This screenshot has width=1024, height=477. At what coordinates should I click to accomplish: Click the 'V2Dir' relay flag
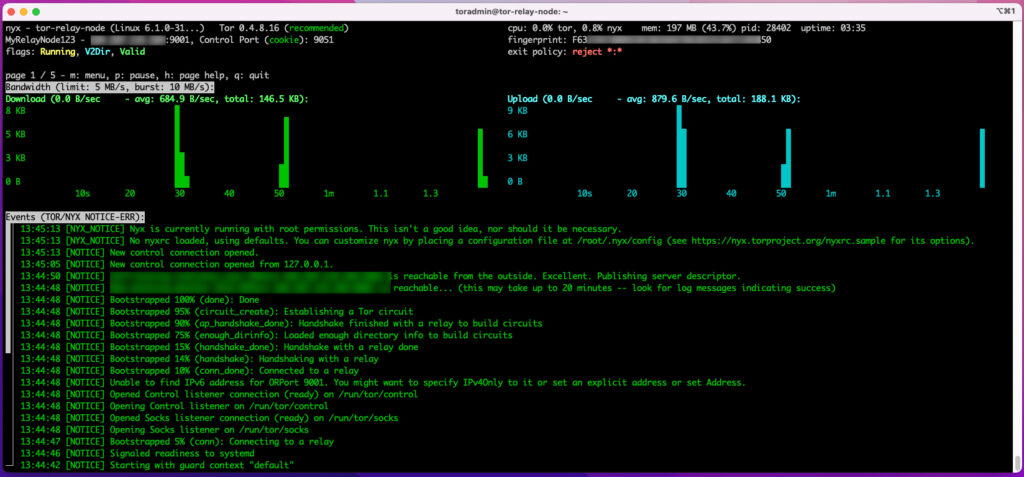(101, 52)
